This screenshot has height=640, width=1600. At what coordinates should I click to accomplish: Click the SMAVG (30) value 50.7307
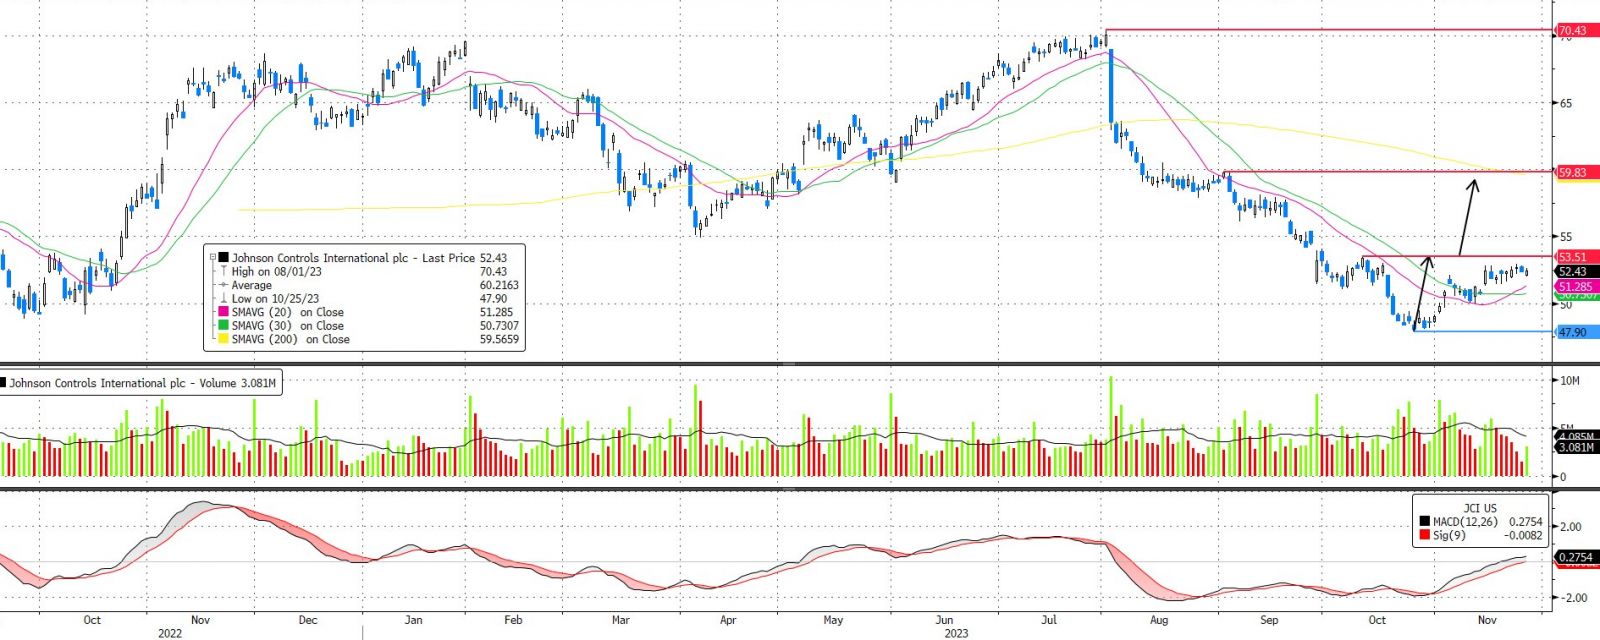point(499,325)
